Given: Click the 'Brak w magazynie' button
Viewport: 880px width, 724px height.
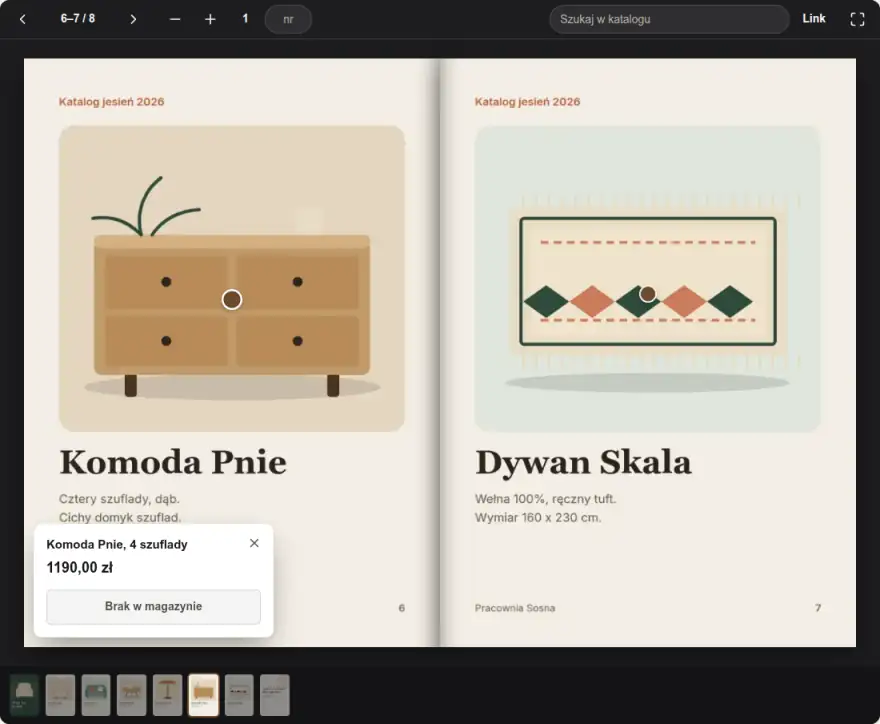Looking at the screenshot, I should pos(153,606).
